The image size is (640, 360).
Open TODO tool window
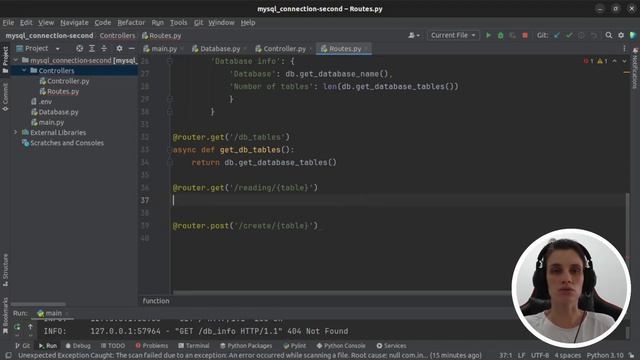[x=113, y=346]
